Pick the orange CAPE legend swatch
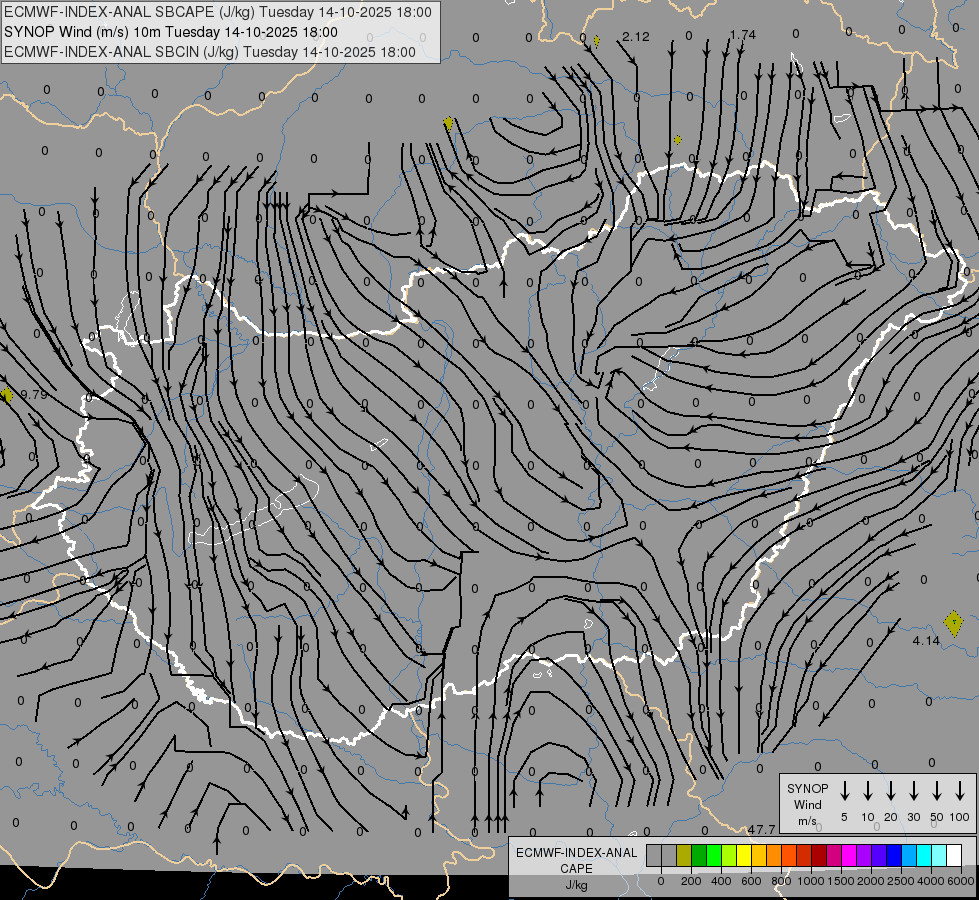 tap(774, 855)
